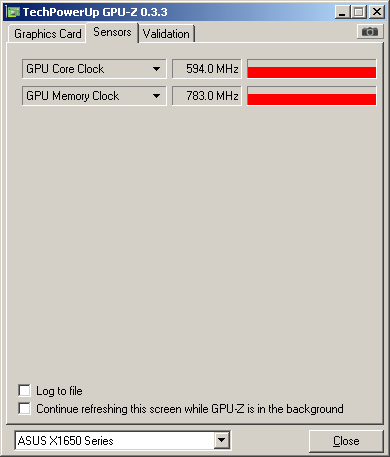Viewport: 390px width, 457px height.
Task: Open the ASUS X1650 Series device dropdown
Action: pyautogui.click(x=221, y=441)
